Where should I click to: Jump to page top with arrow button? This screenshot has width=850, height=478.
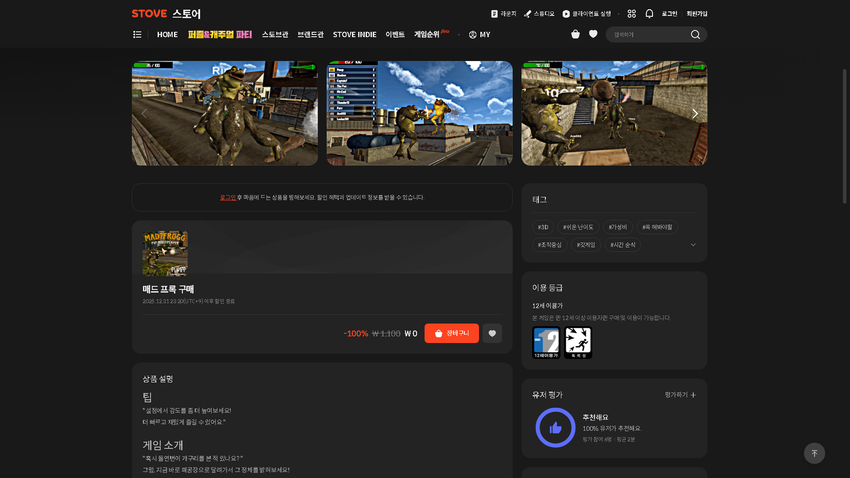(814, 453)
